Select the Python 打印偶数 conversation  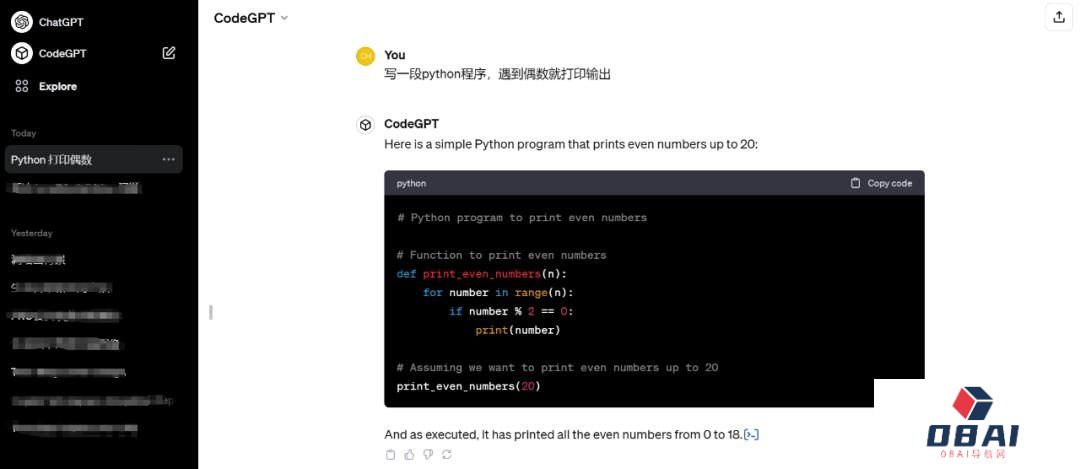[94, 160]
